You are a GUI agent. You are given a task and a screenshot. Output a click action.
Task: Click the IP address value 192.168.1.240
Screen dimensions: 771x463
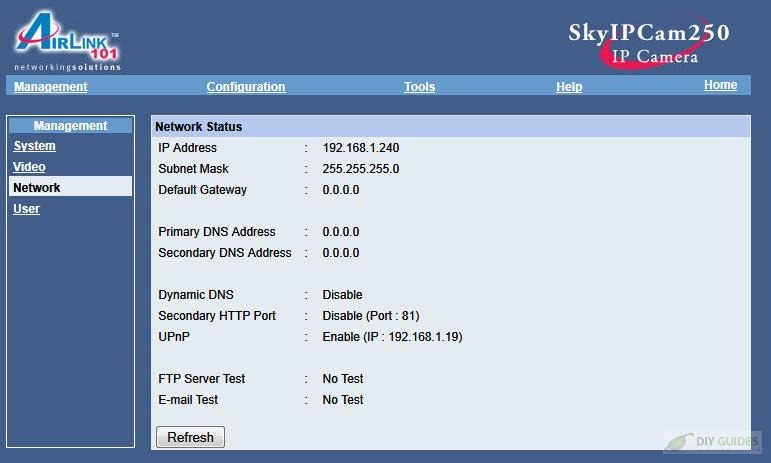coord(360,148)
